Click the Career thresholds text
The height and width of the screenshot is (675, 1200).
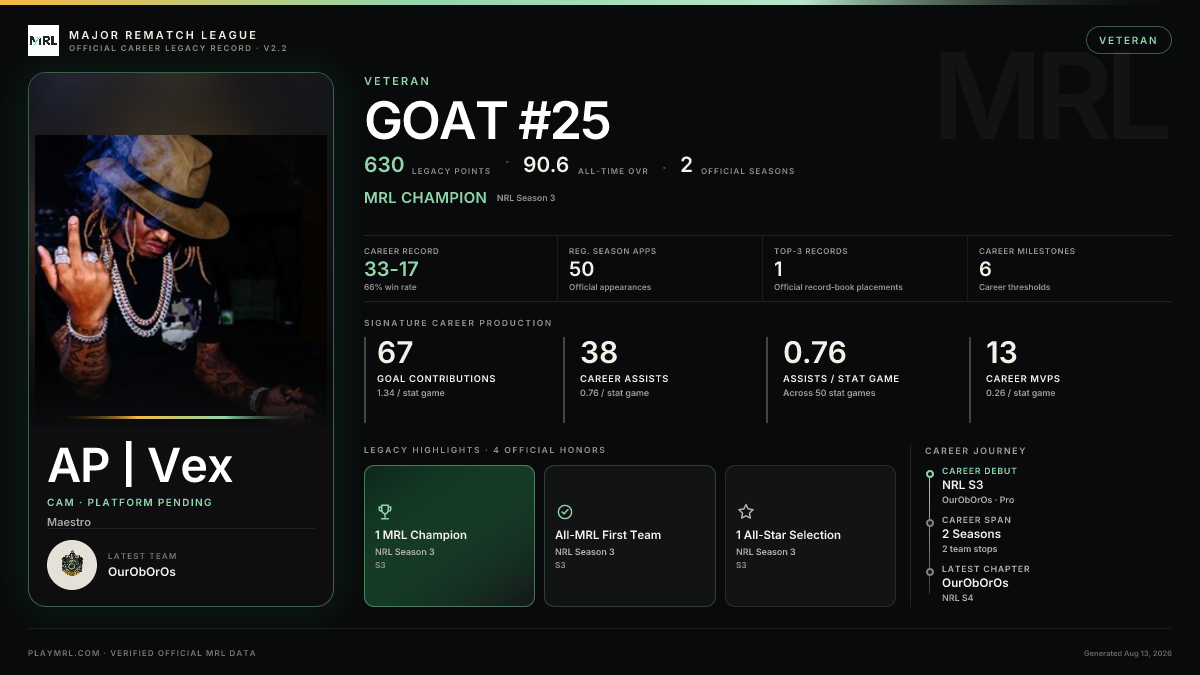pyautogui.click(x=1015, y=287)
